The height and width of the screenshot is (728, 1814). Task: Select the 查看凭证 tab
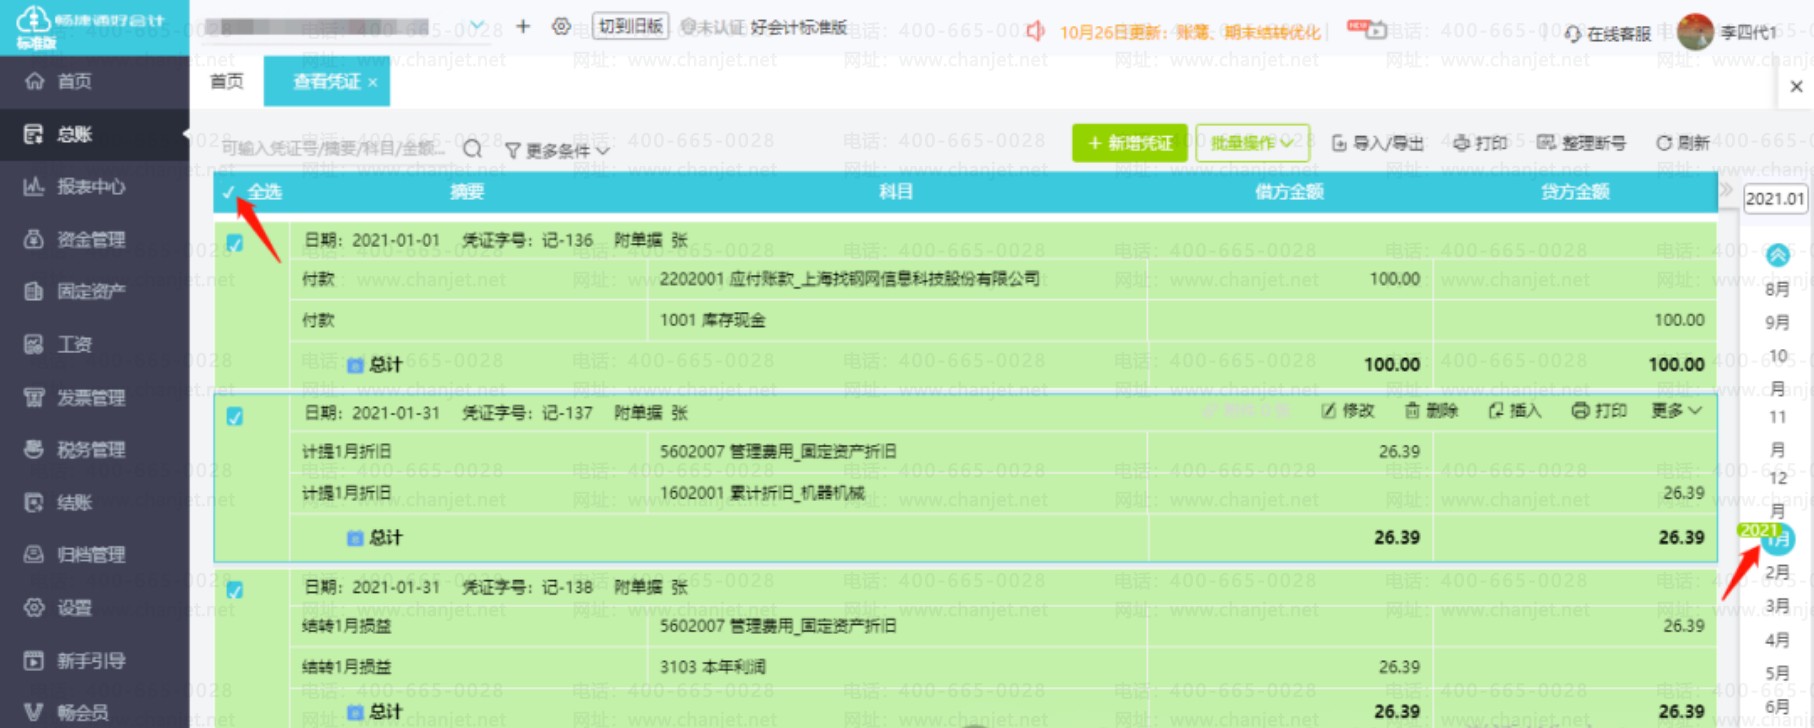coord(326,81)
